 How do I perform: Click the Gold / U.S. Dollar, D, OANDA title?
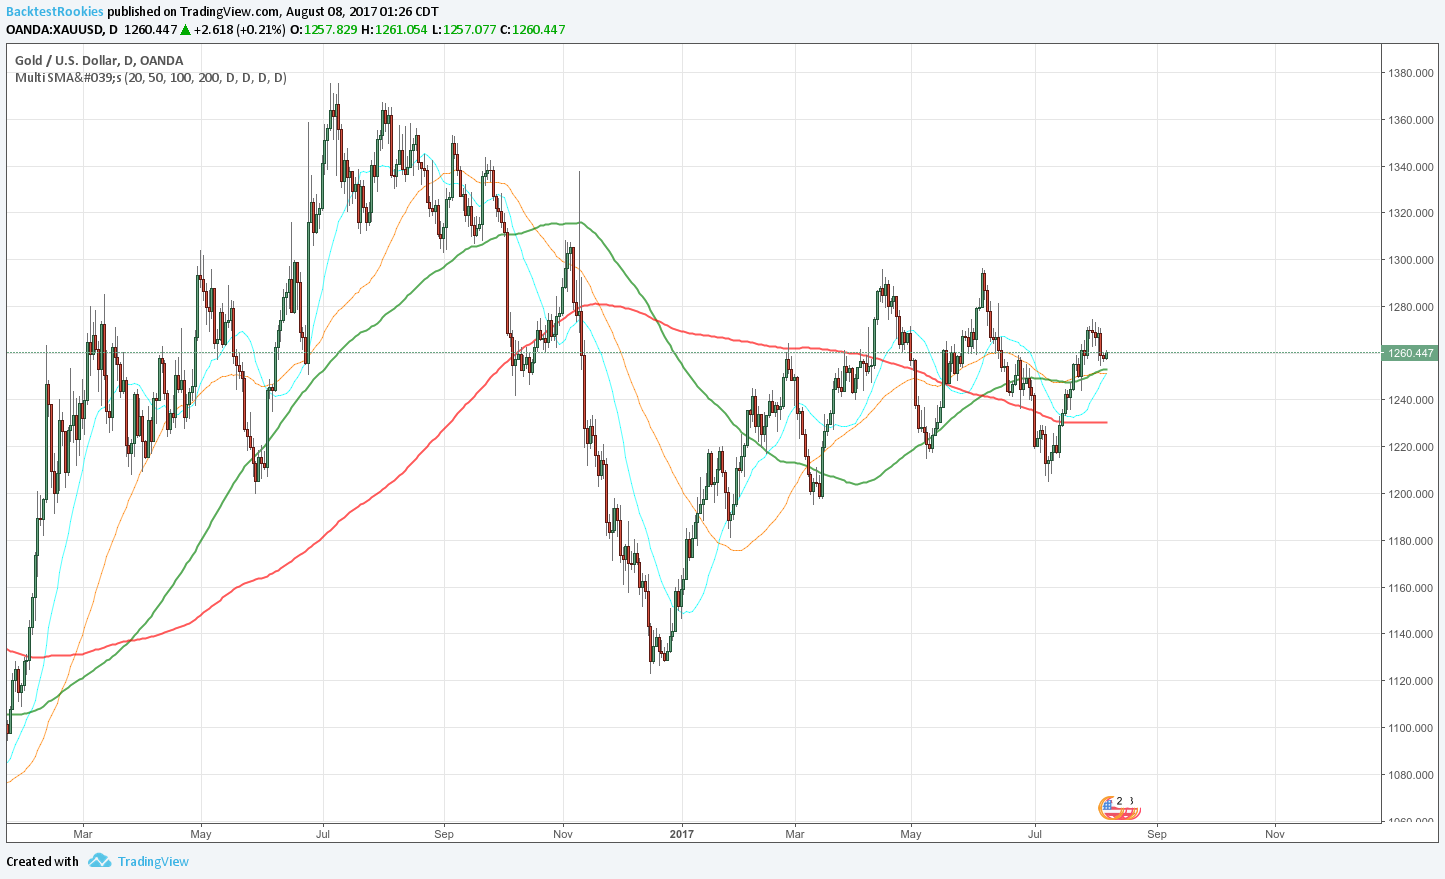click(x=99, y=61)
